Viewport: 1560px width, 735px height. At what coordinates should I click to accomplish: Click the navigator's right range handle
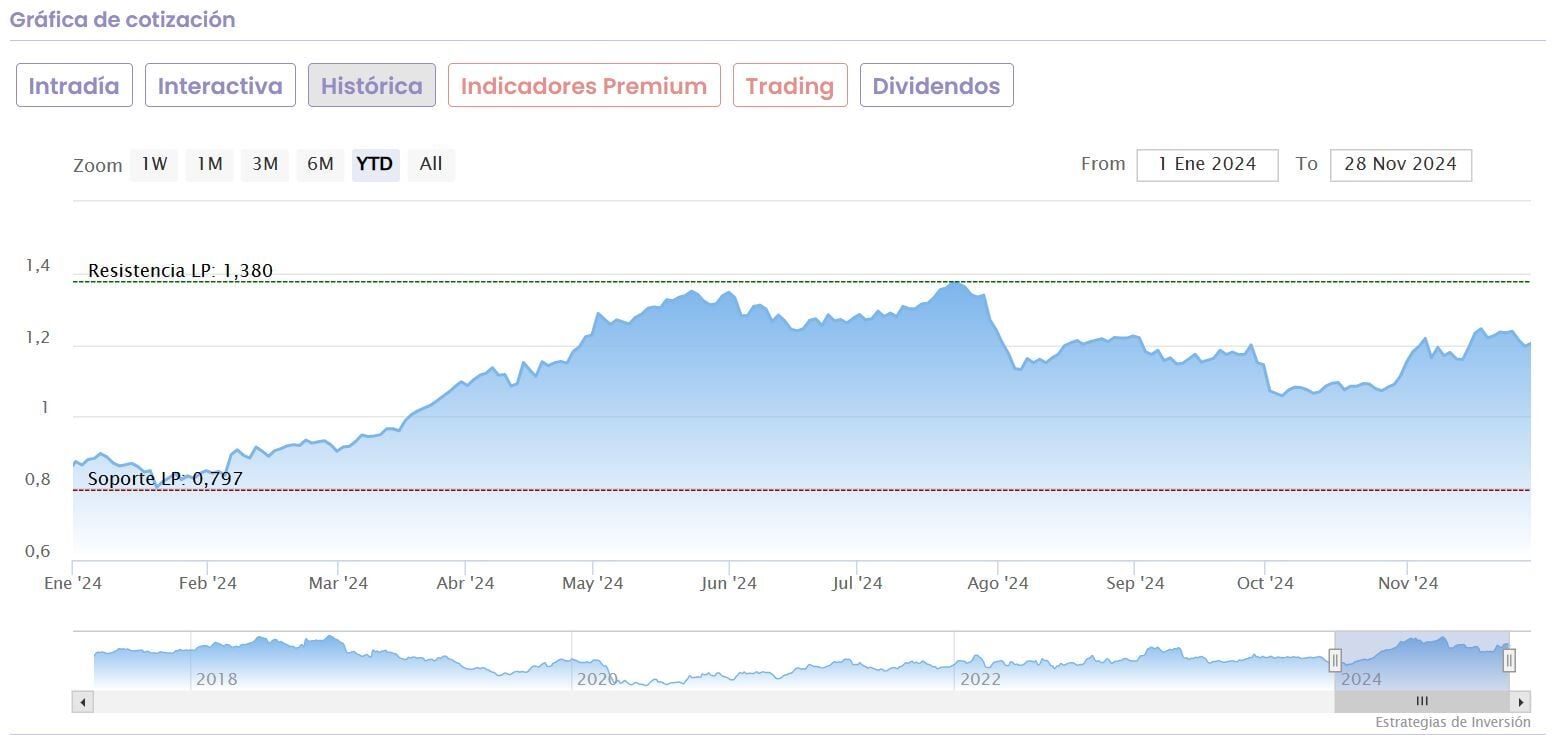[1509, 660]
